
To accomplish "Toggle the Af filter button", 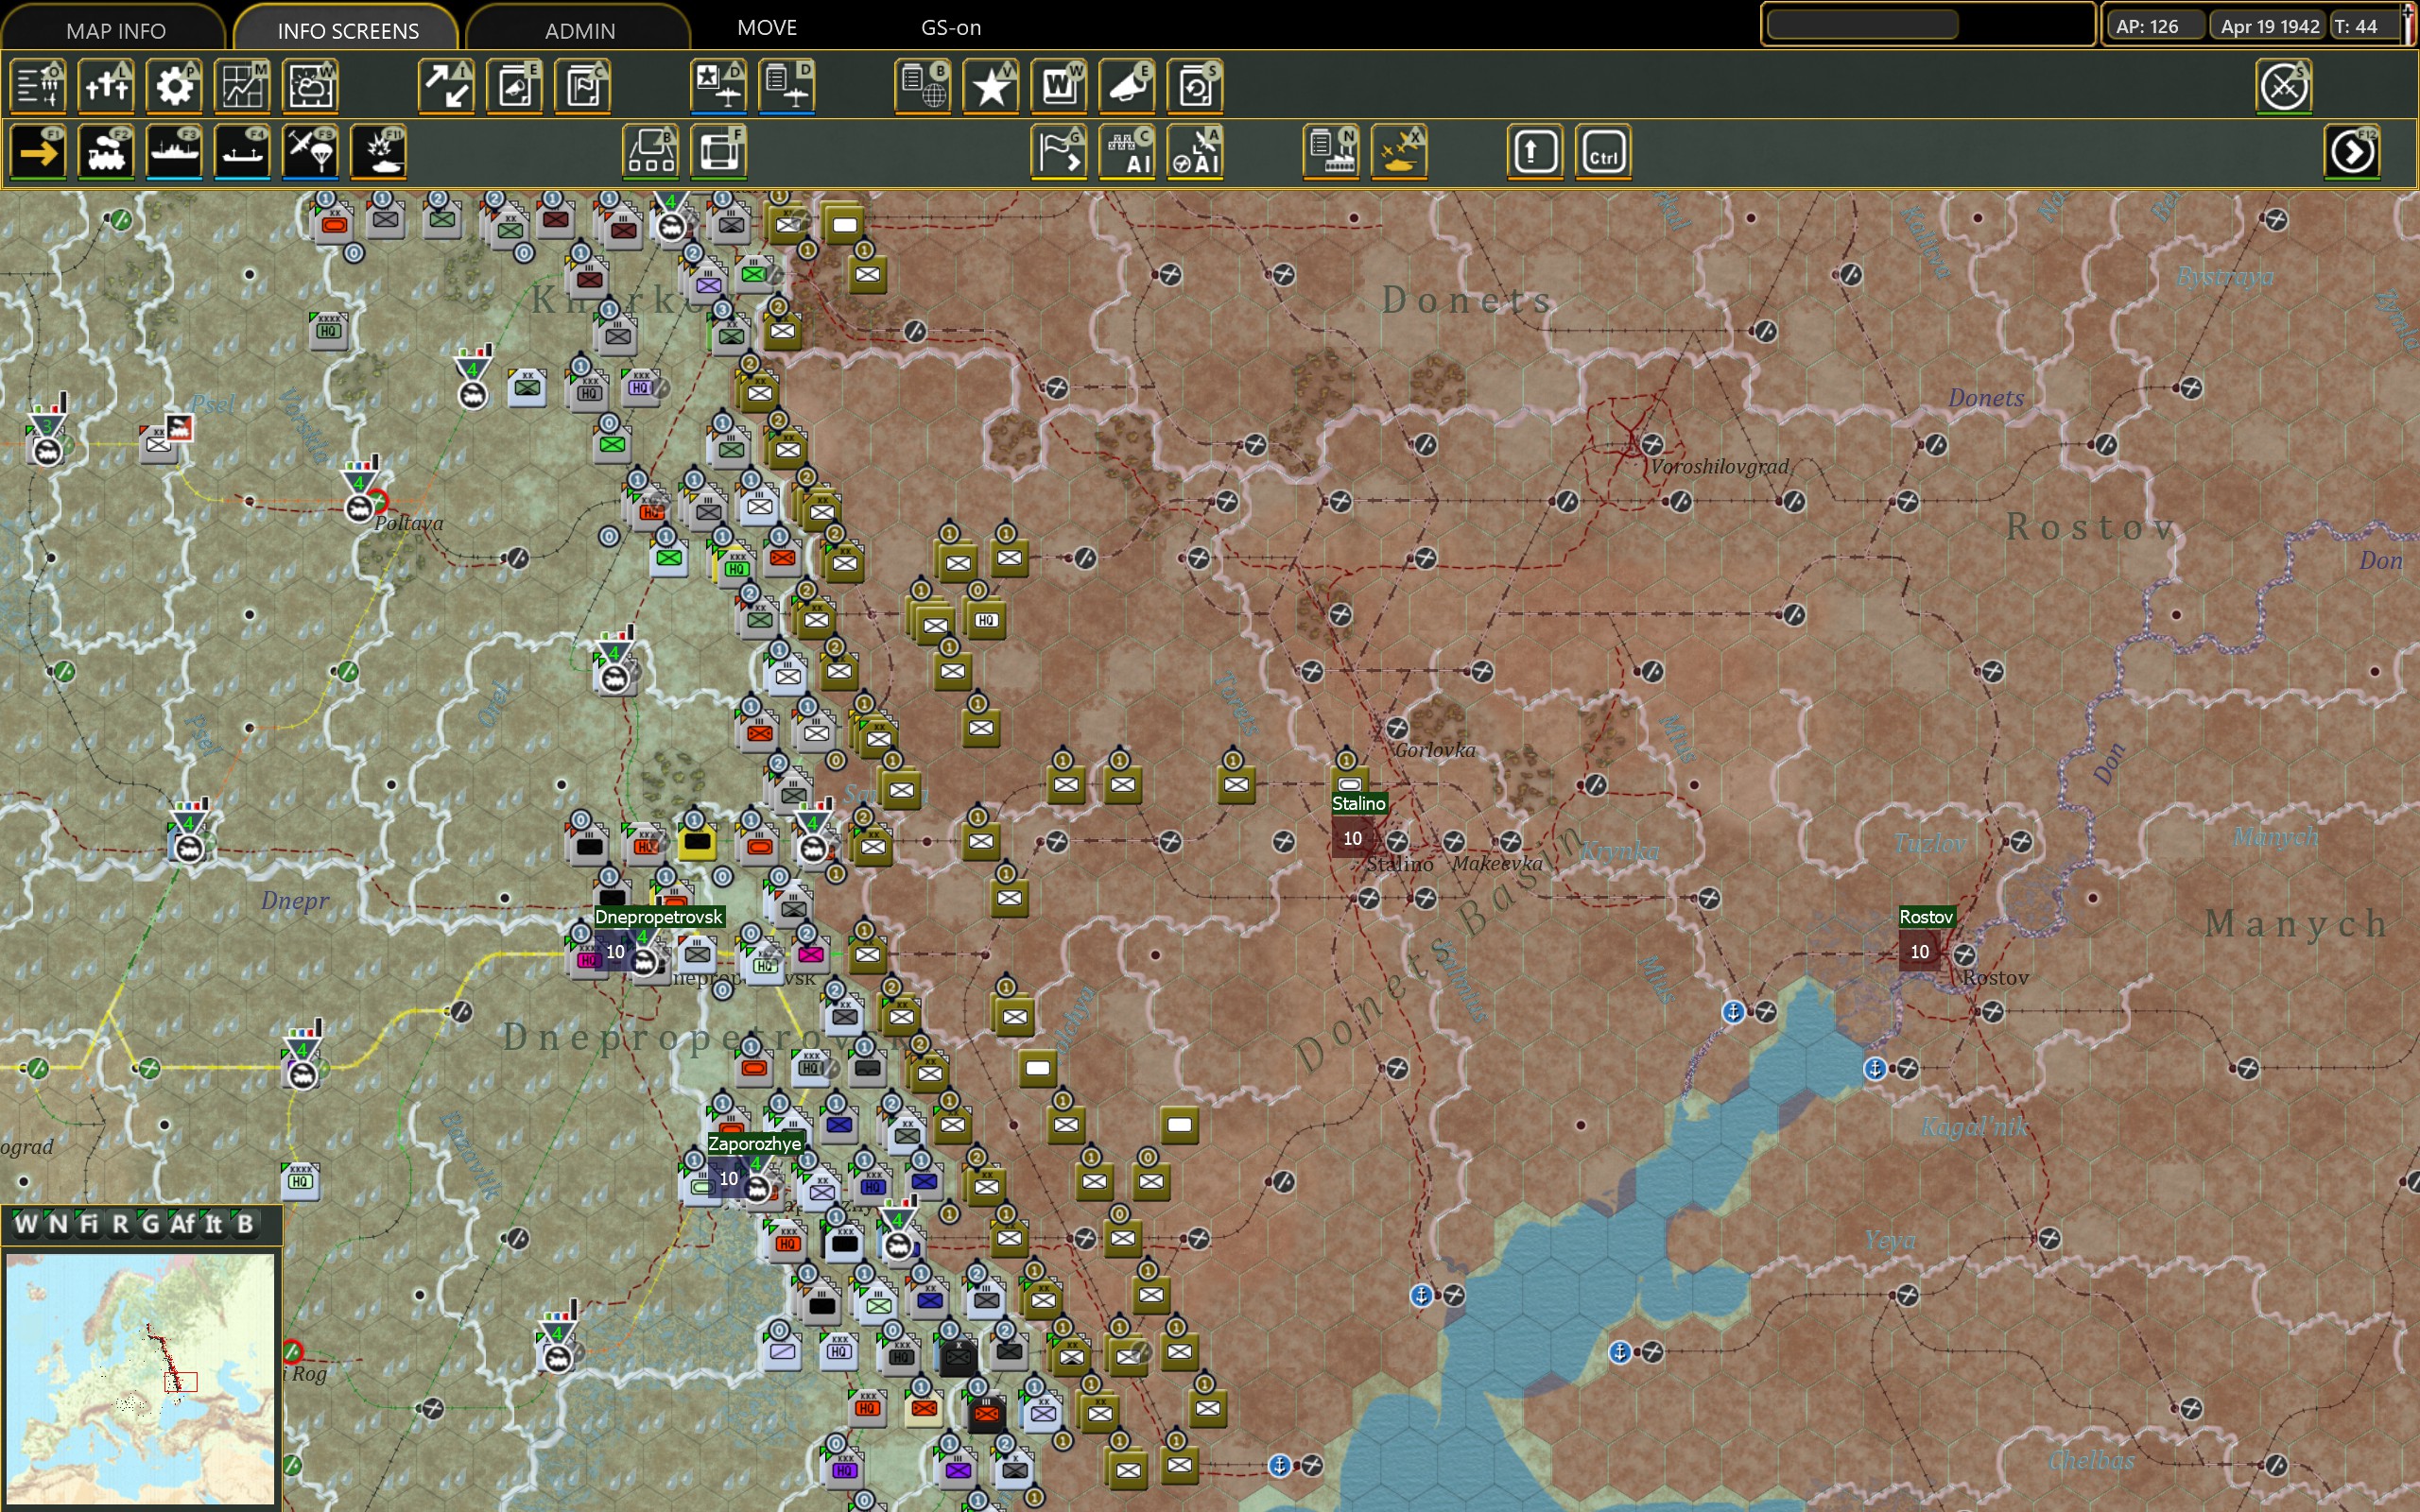I will [x=182, y=1224].
